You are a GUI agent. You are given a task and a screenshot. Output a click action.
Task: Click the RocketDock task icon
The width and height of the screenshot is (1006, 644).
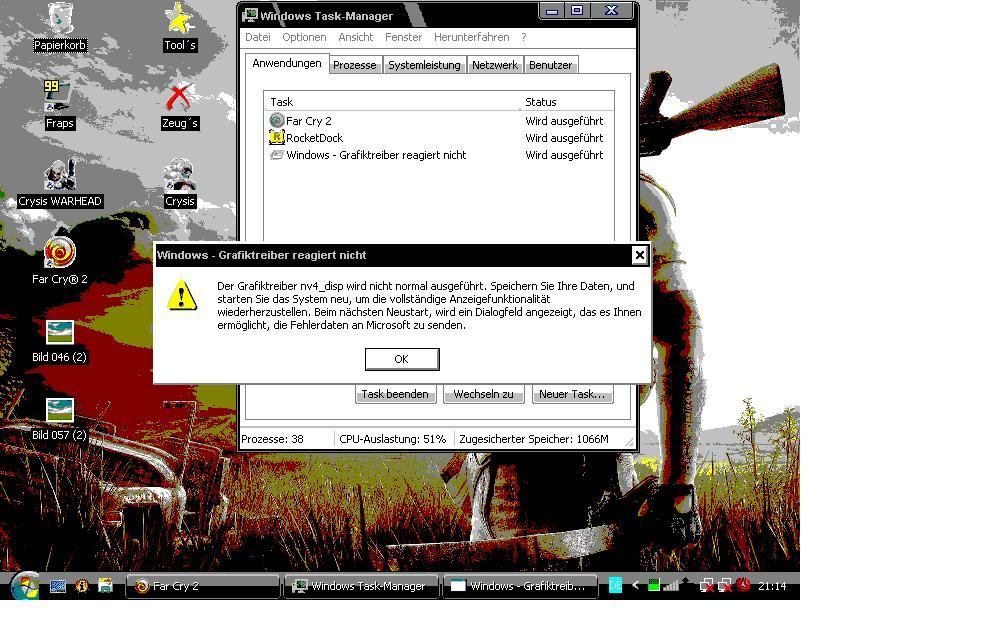(x=277, y=137)
